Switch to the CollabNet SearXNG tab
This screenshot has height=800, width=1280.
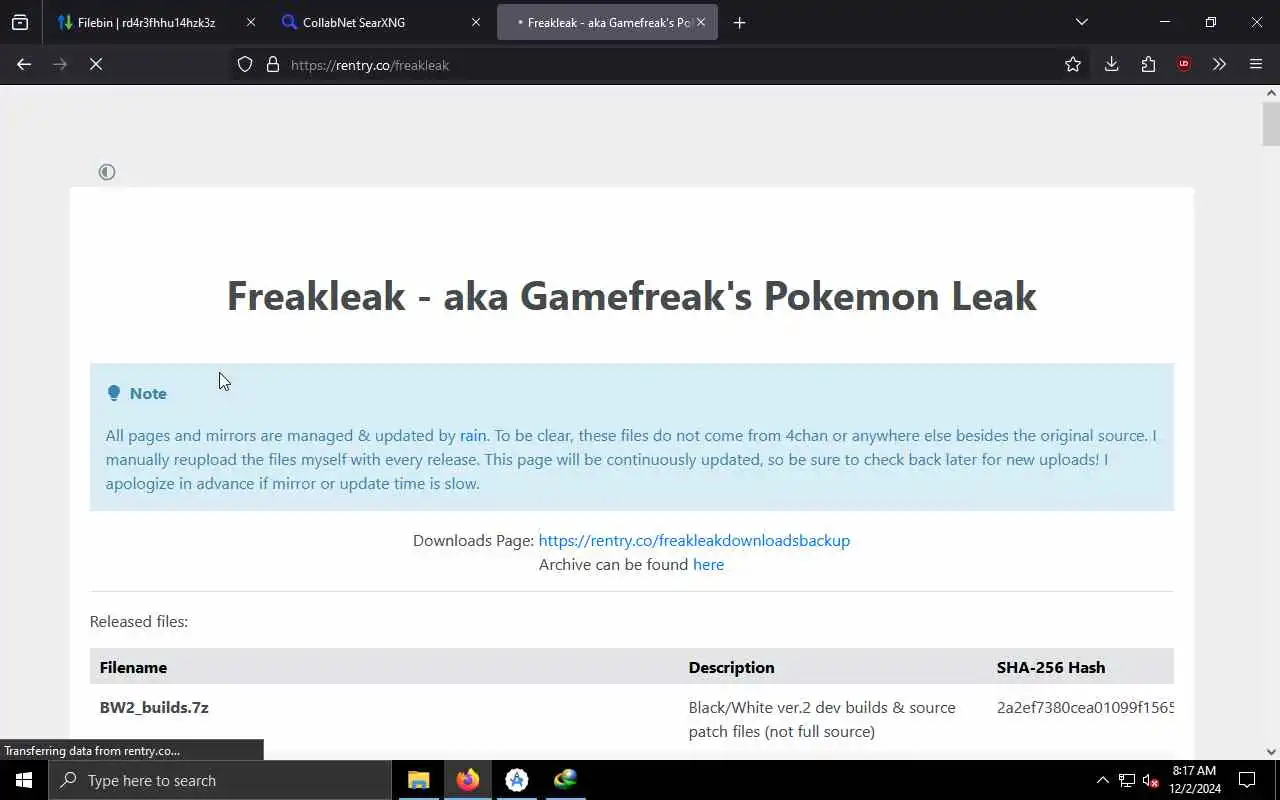pyautogui.click(x=380, y=22)
